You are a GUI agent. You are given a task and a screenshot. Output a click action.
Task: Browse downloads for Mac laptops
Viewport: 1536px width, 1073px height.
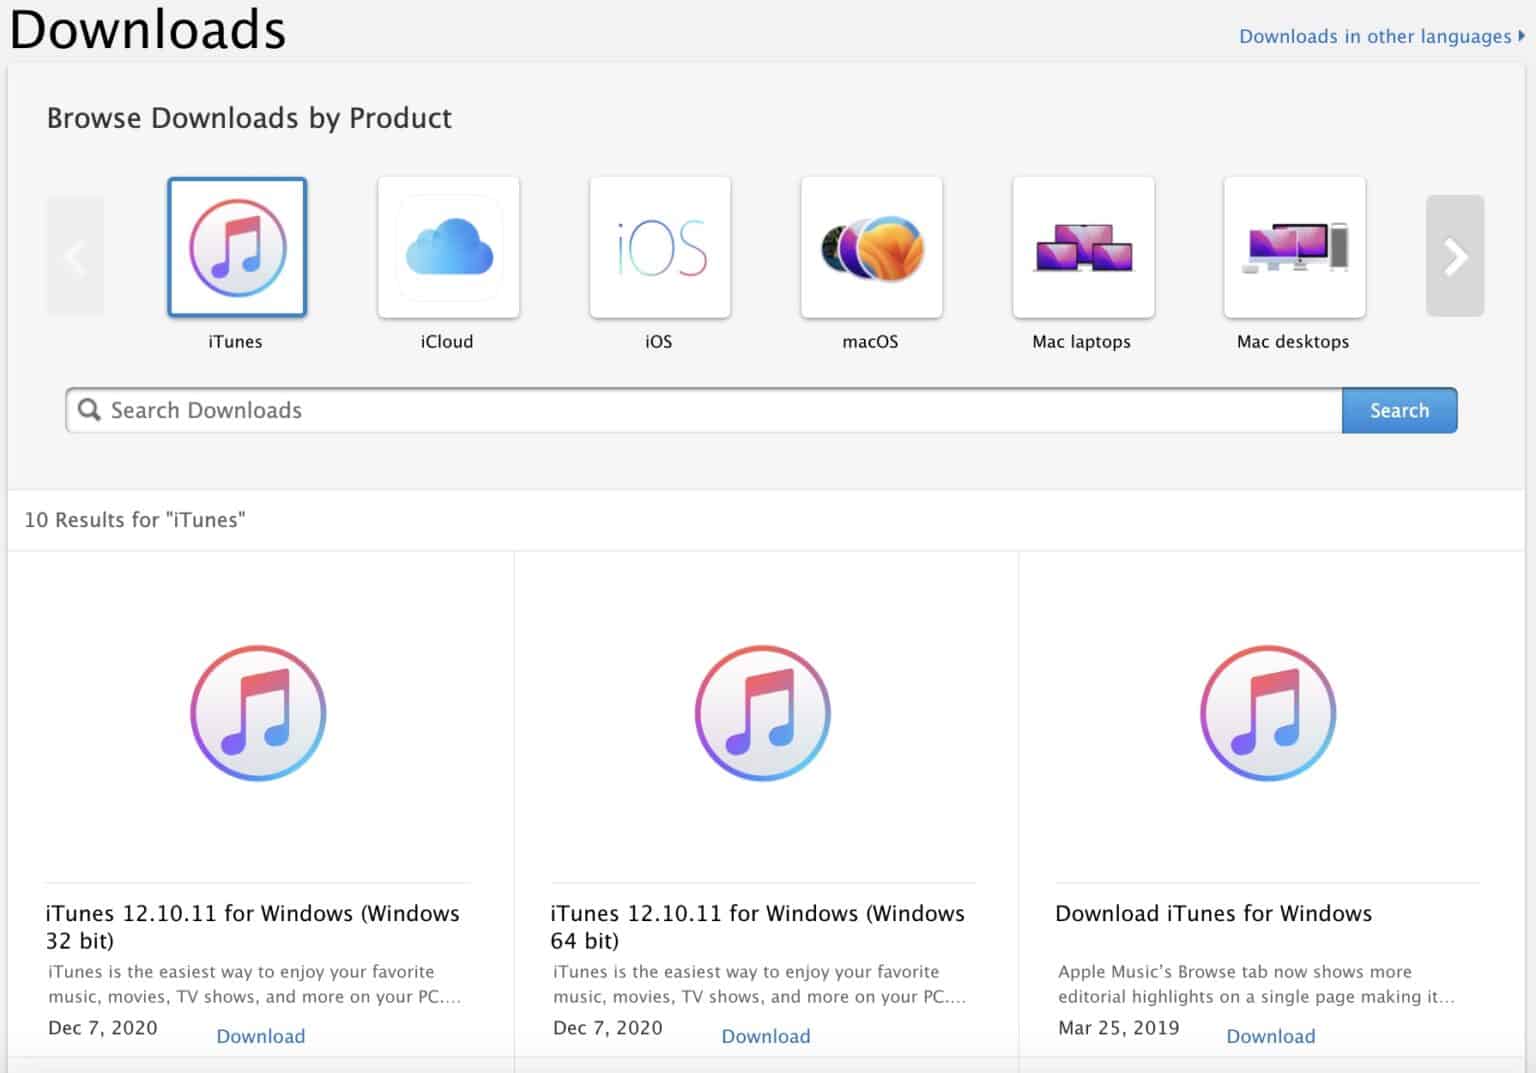point(1083,247)
